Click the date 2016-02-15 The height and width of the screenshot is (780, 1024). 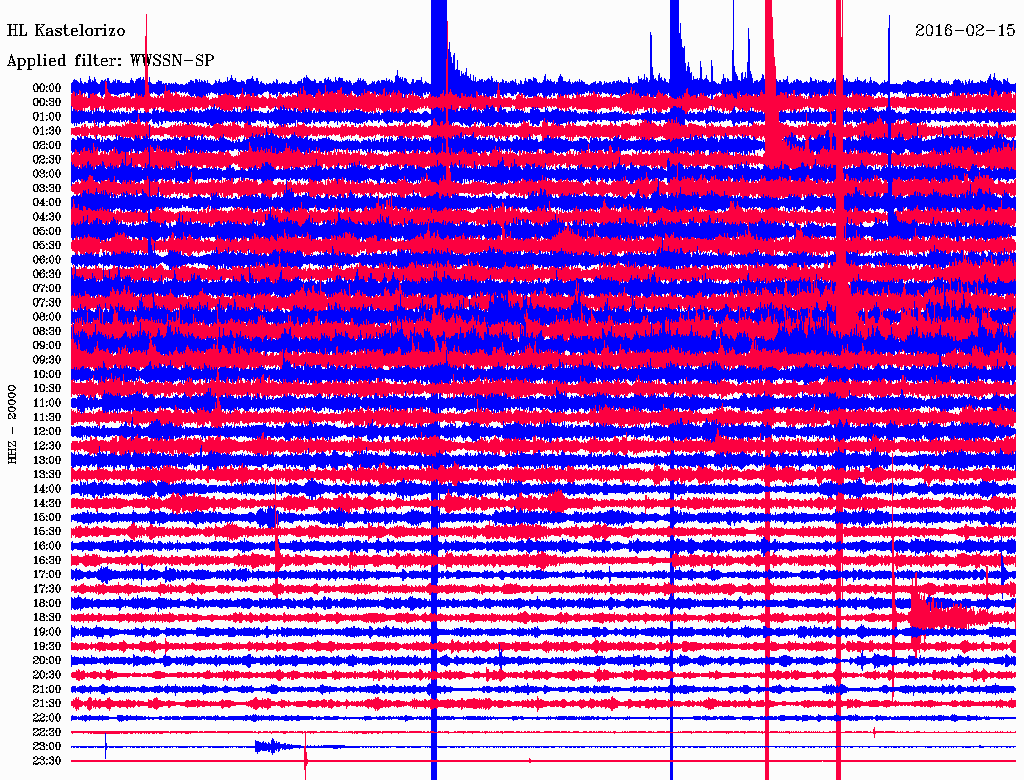965,31
